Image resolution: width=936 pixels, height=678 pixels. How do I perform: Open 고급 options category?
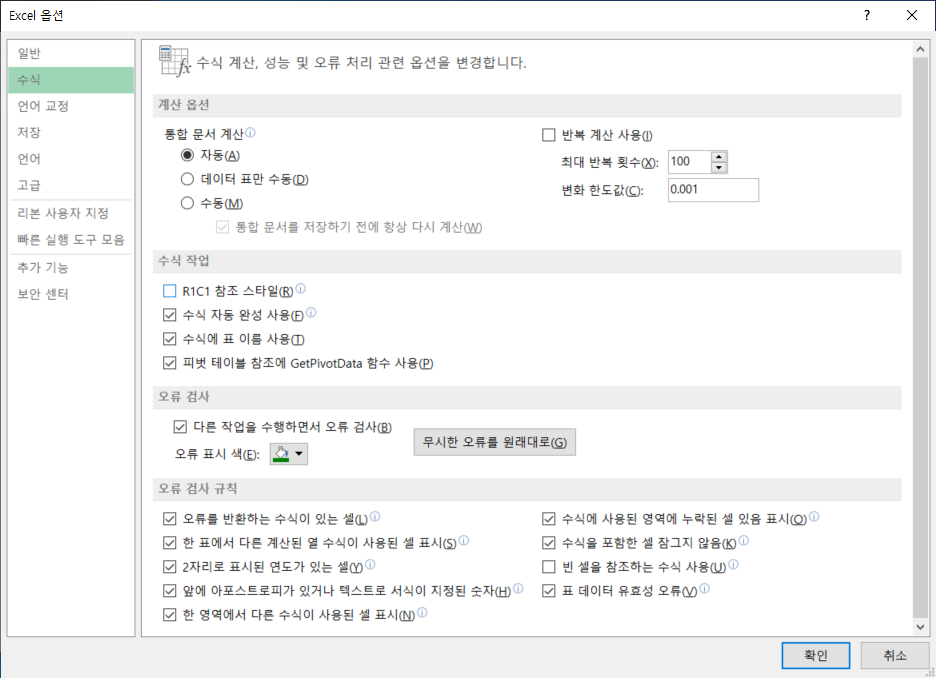pos(71,185)
